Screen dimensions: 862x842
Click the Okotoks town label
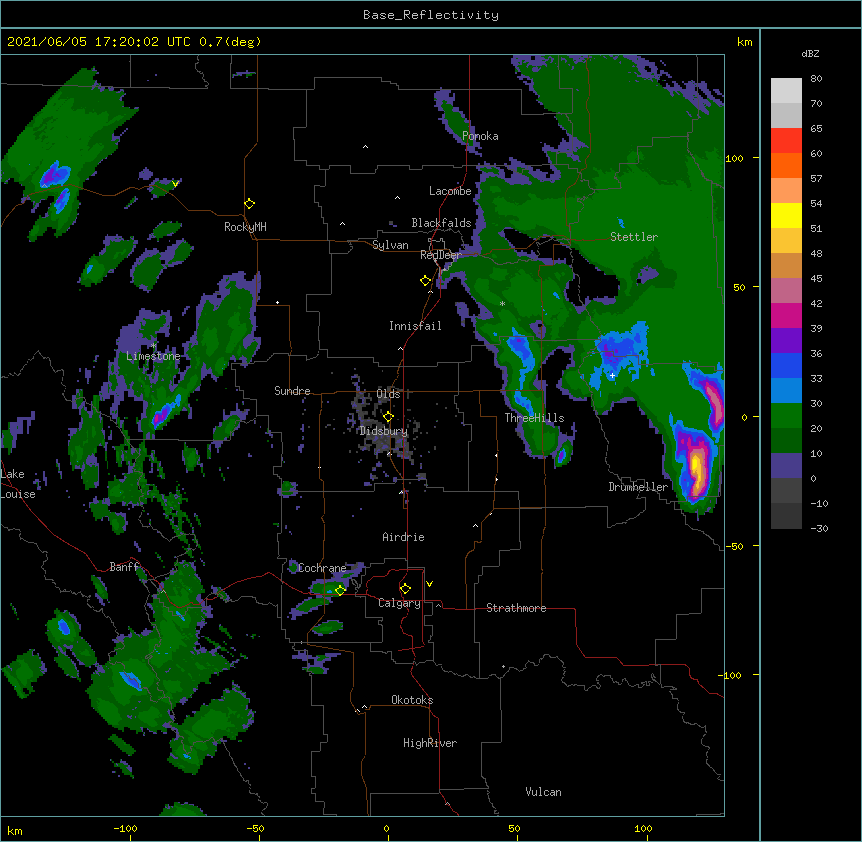412,700
